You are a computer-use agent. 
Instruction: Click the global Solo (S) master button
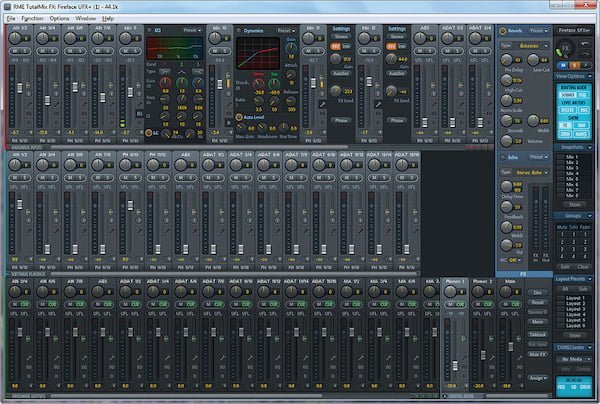pos(574,65)
